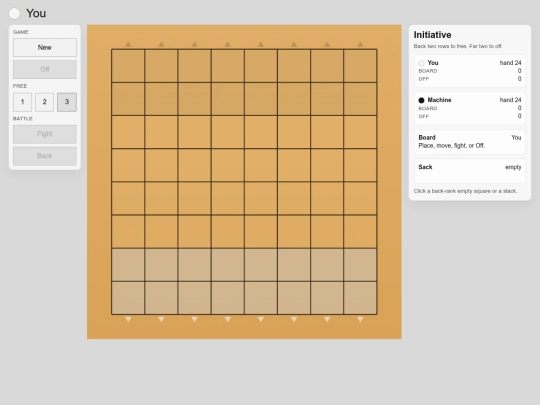The height and width of the screenshot is (405, 540).
Task: Click the Off button under Game
Action: pos(45,69)
